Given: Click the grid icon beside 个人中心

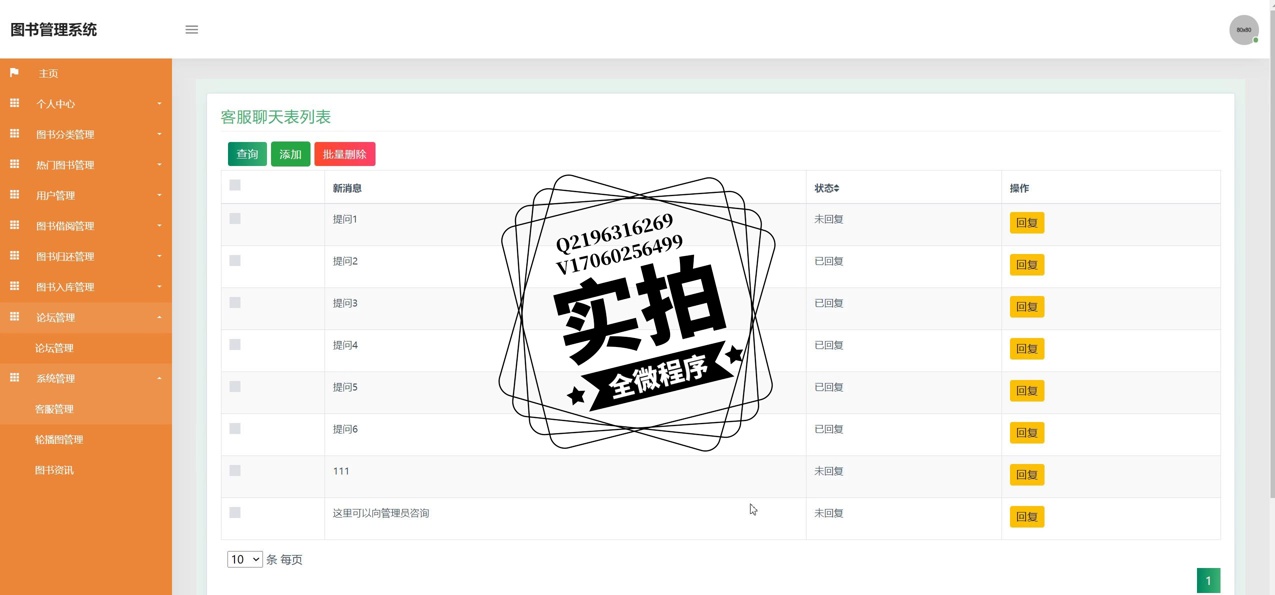Looking at the screenshot, I should click(14, 103).
